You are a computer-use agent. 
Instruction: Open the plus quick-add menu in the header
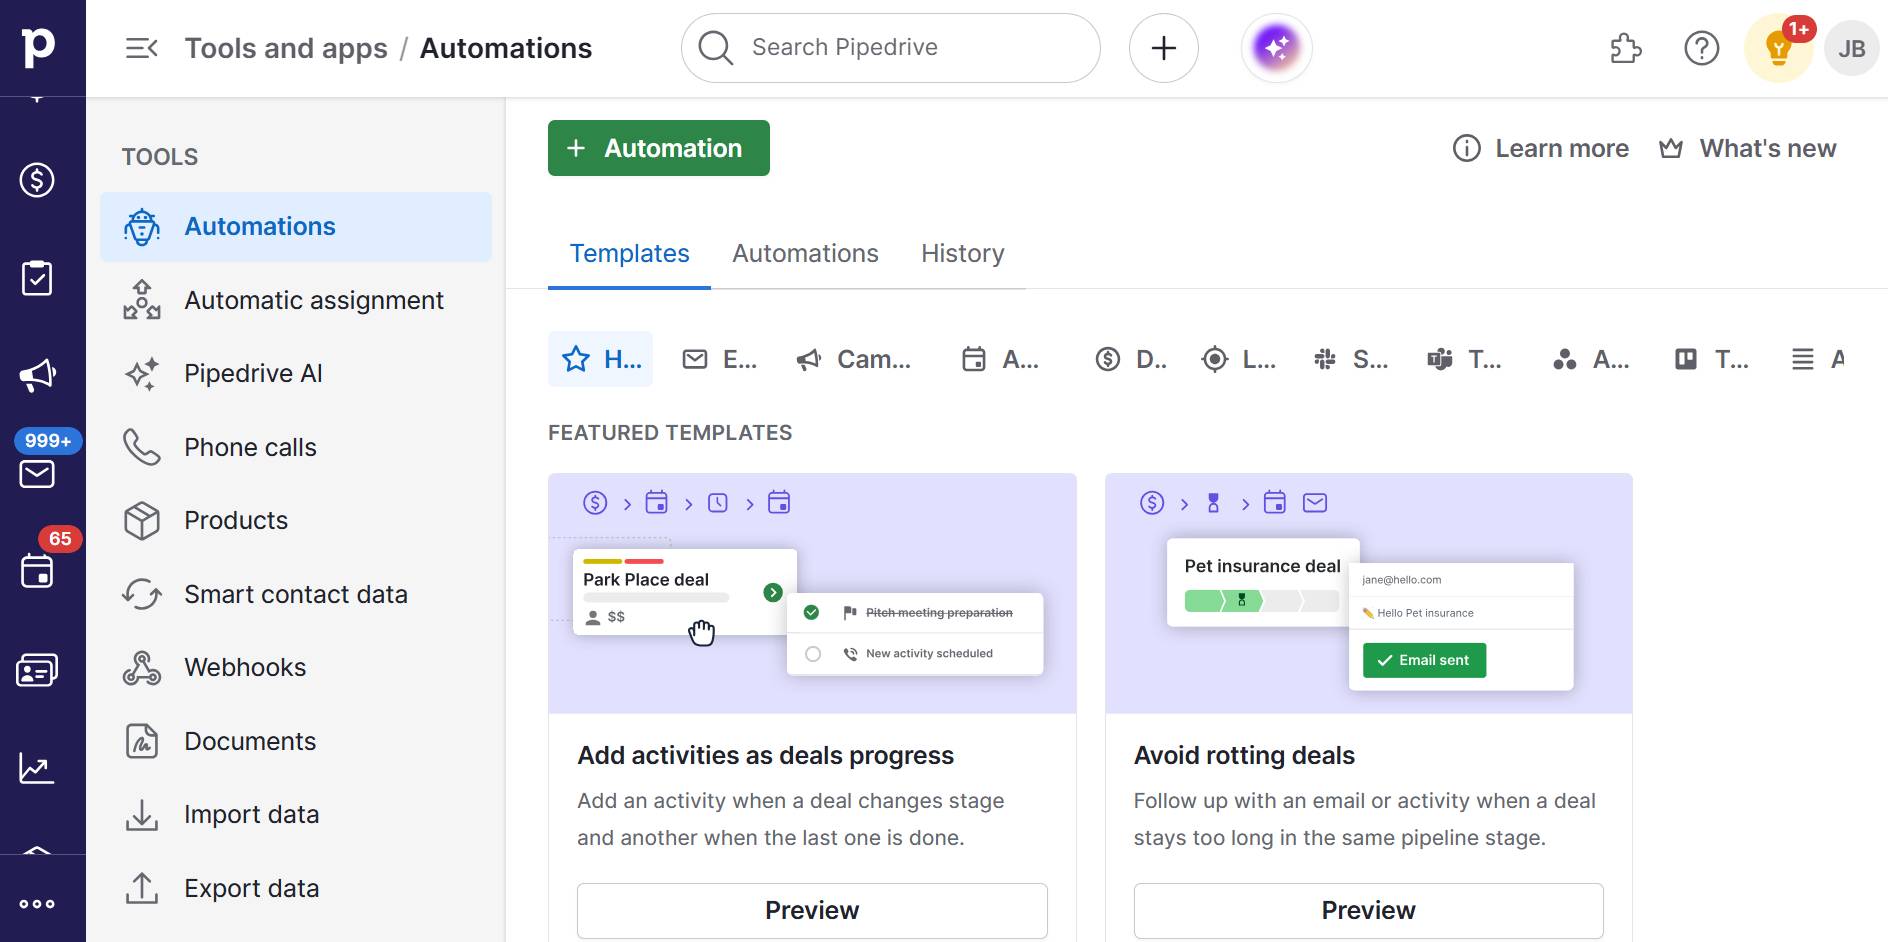coord(1163,47)
